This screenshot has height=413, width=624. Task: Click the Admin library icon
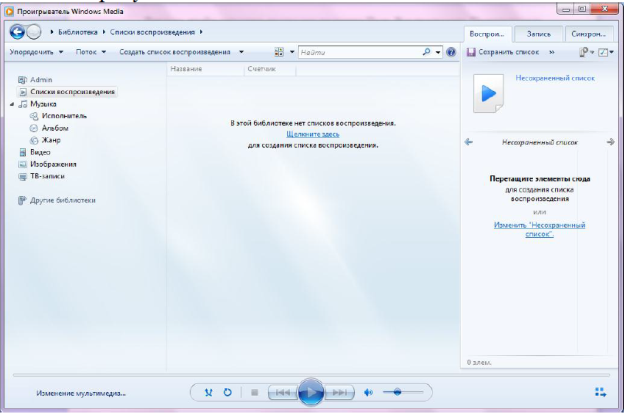pyautogui.click(x=23, y=80)
